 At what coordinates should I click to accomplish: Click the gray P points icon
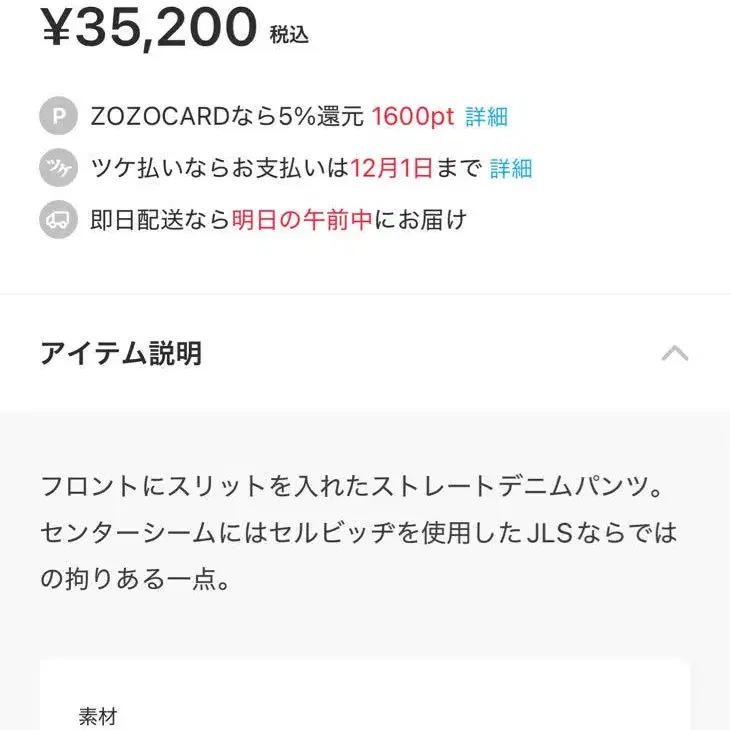pos(58,117)
